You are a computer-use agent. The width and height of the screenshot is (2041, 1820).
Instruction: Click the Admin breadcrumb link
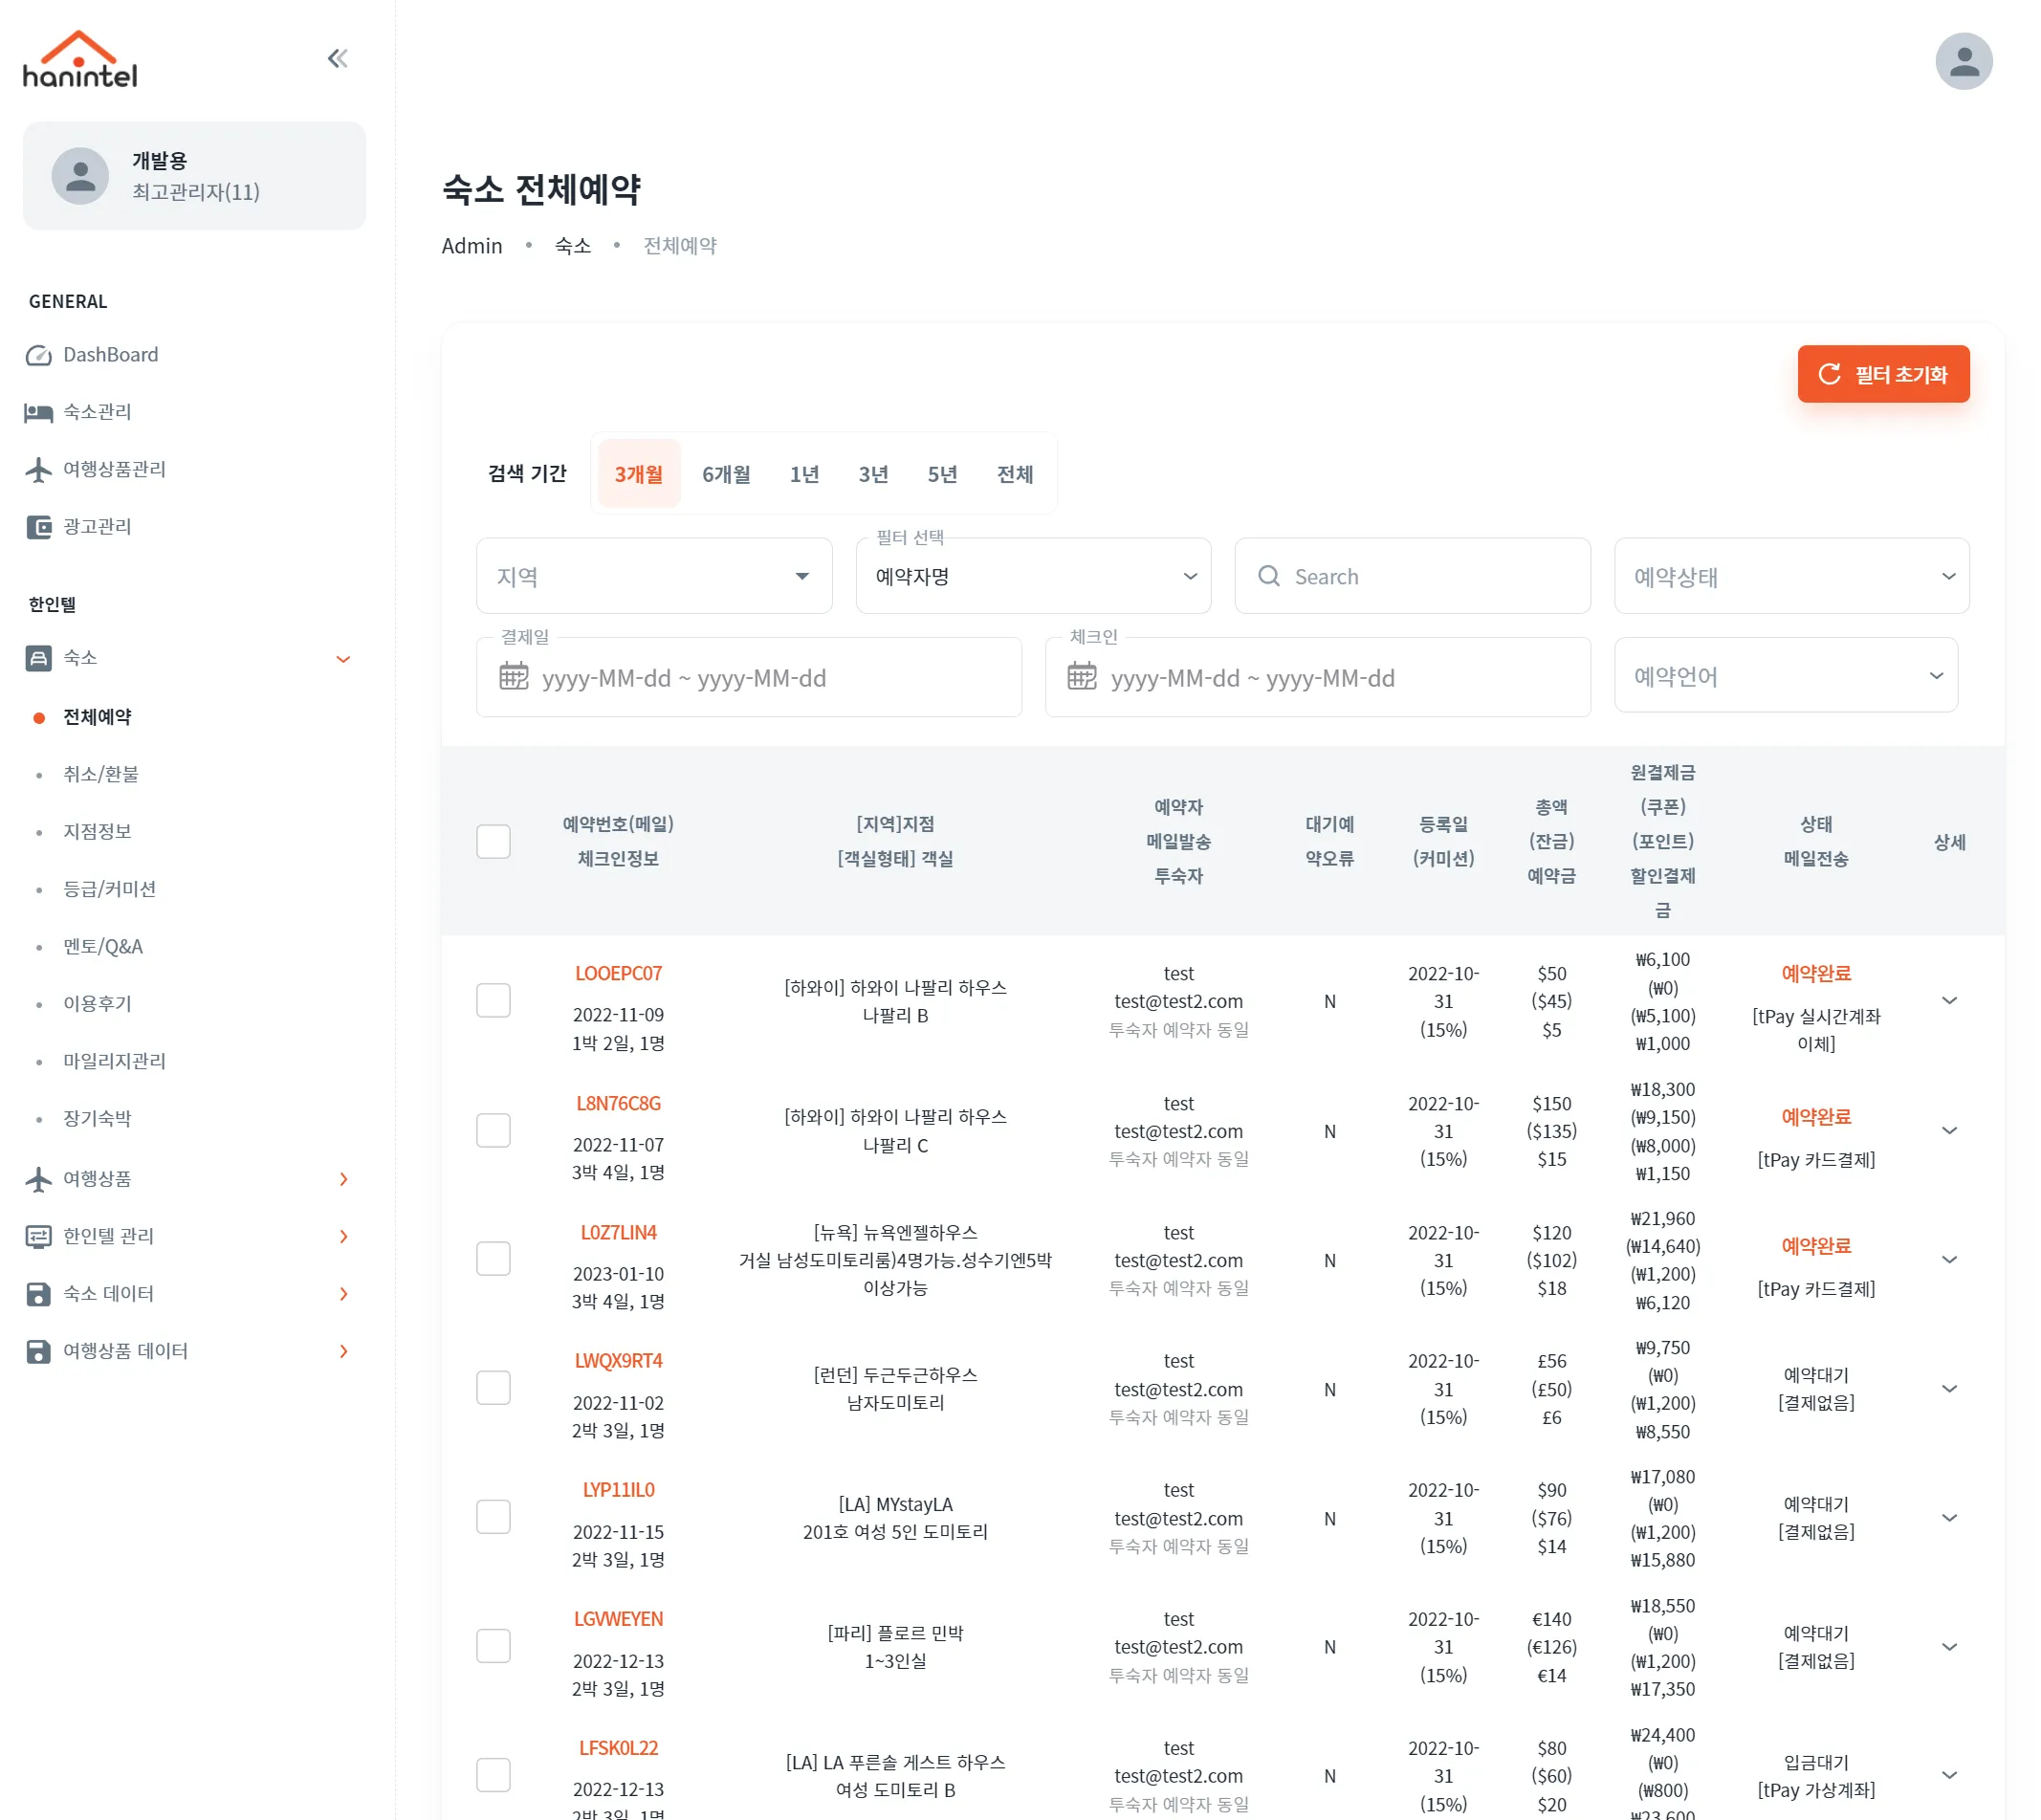tap(472, 246)
